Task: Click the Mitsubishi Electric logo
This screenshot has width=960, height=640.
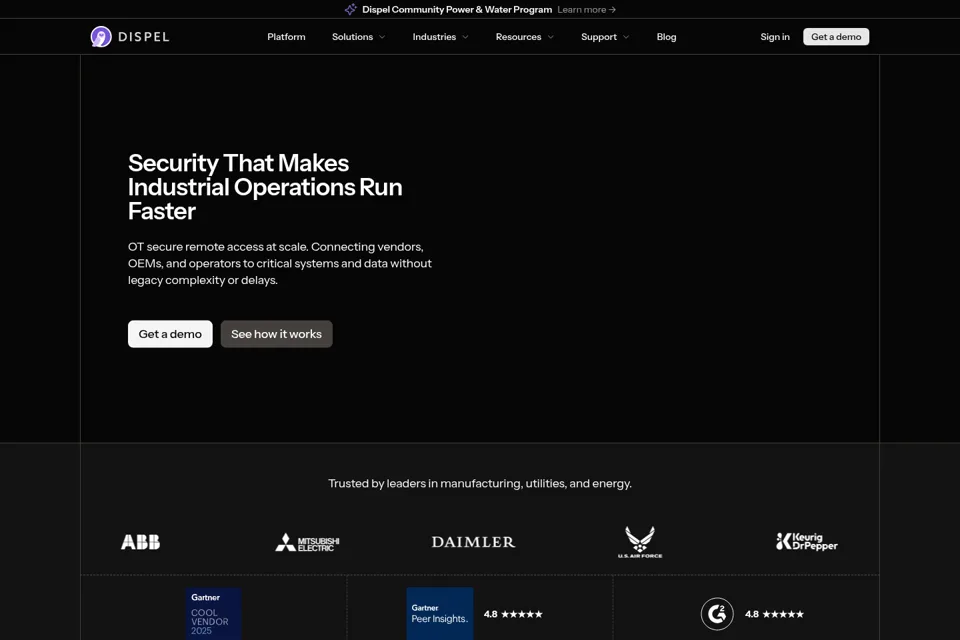Action: (x=307, y=542)
